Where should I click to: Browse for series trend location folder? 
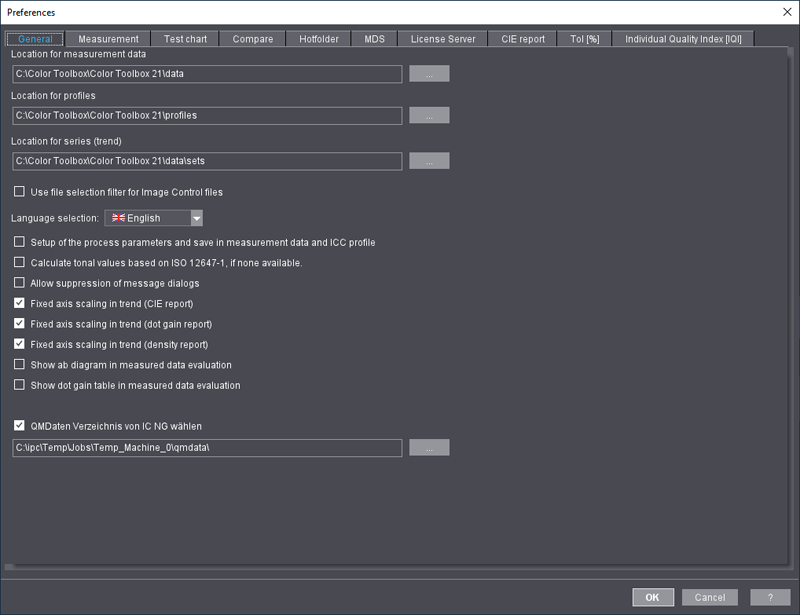coord(429,161)
